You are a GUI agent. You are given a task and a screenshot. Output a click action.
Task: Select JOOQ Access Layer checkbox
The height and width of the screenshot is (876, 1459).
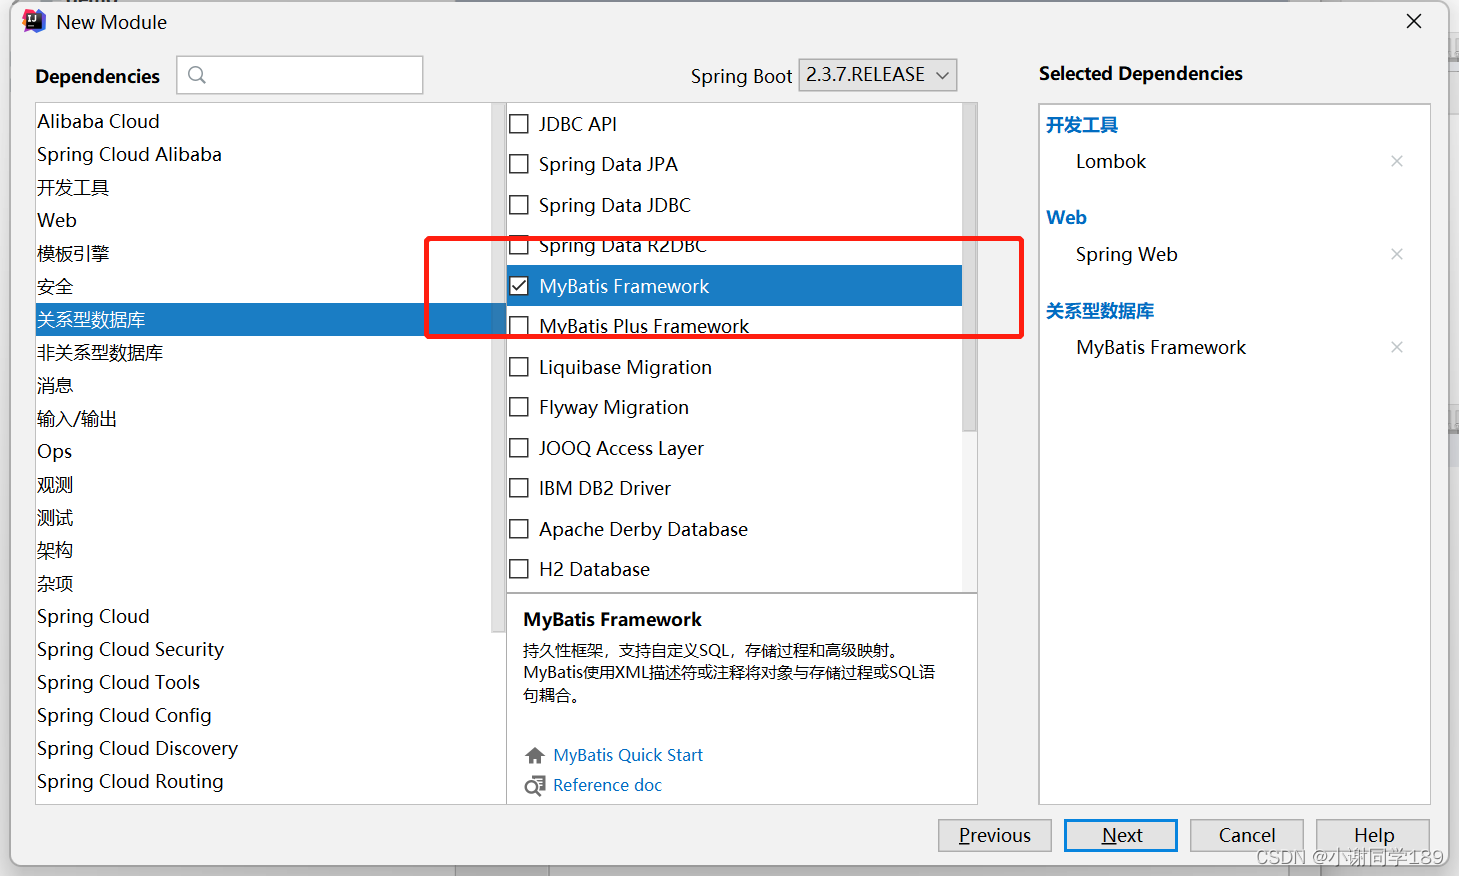pyautogui.click(x=519, y=448)
